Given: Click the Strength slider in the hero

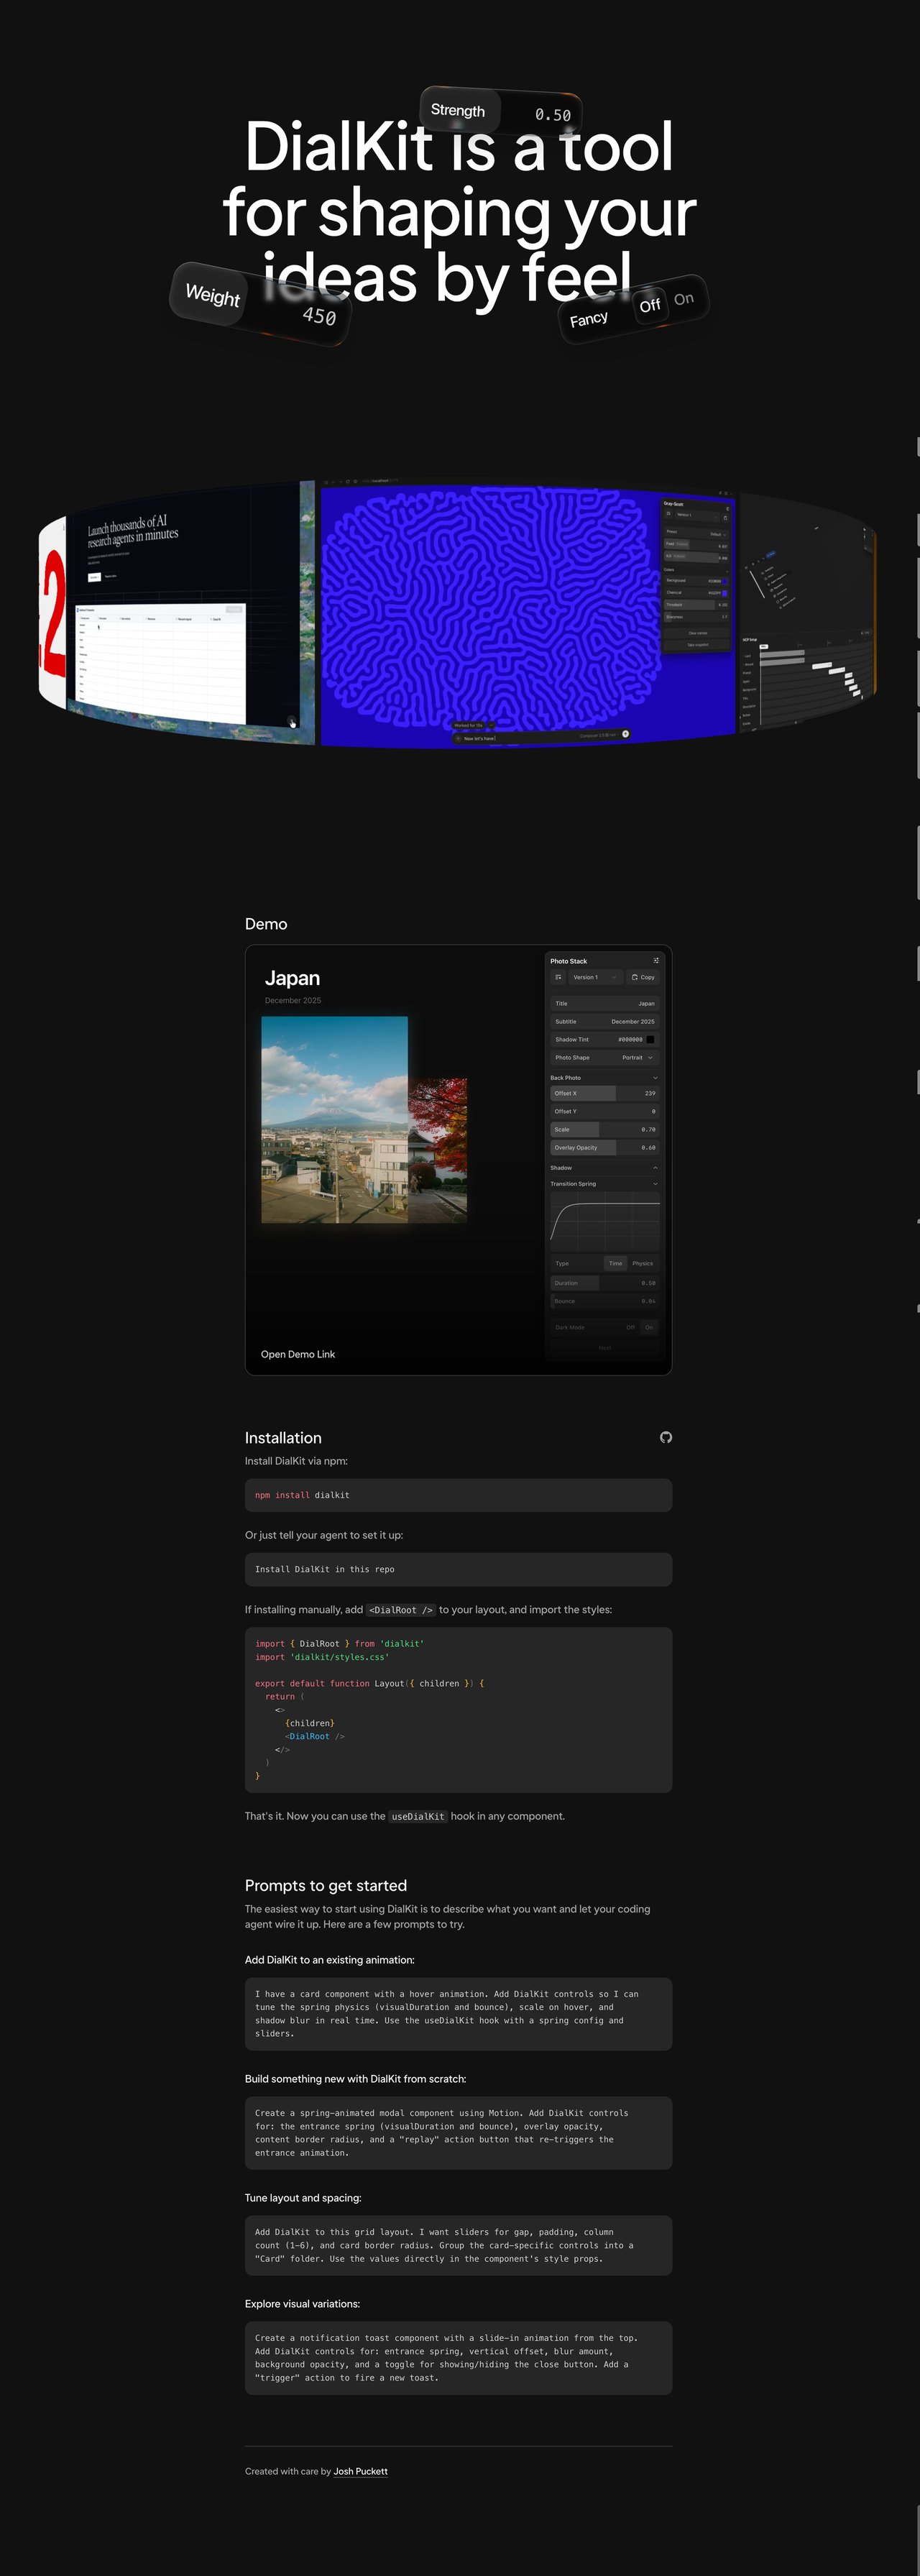Looking at the screenshot, I should point(501,112).
